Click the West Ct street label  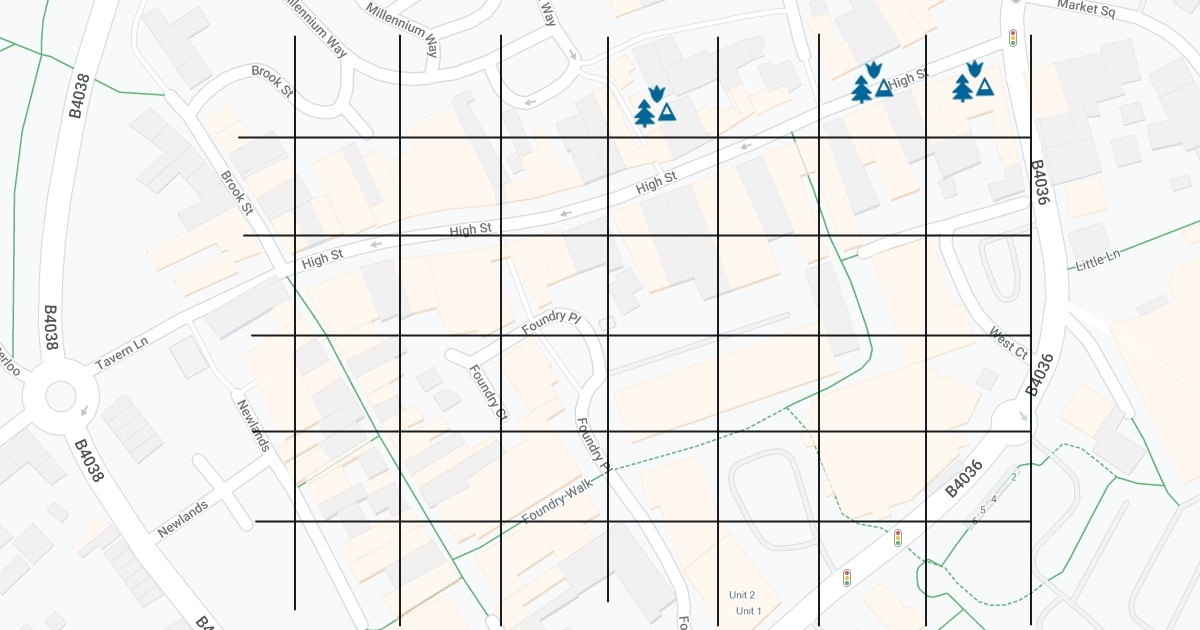click(1008, 343)
